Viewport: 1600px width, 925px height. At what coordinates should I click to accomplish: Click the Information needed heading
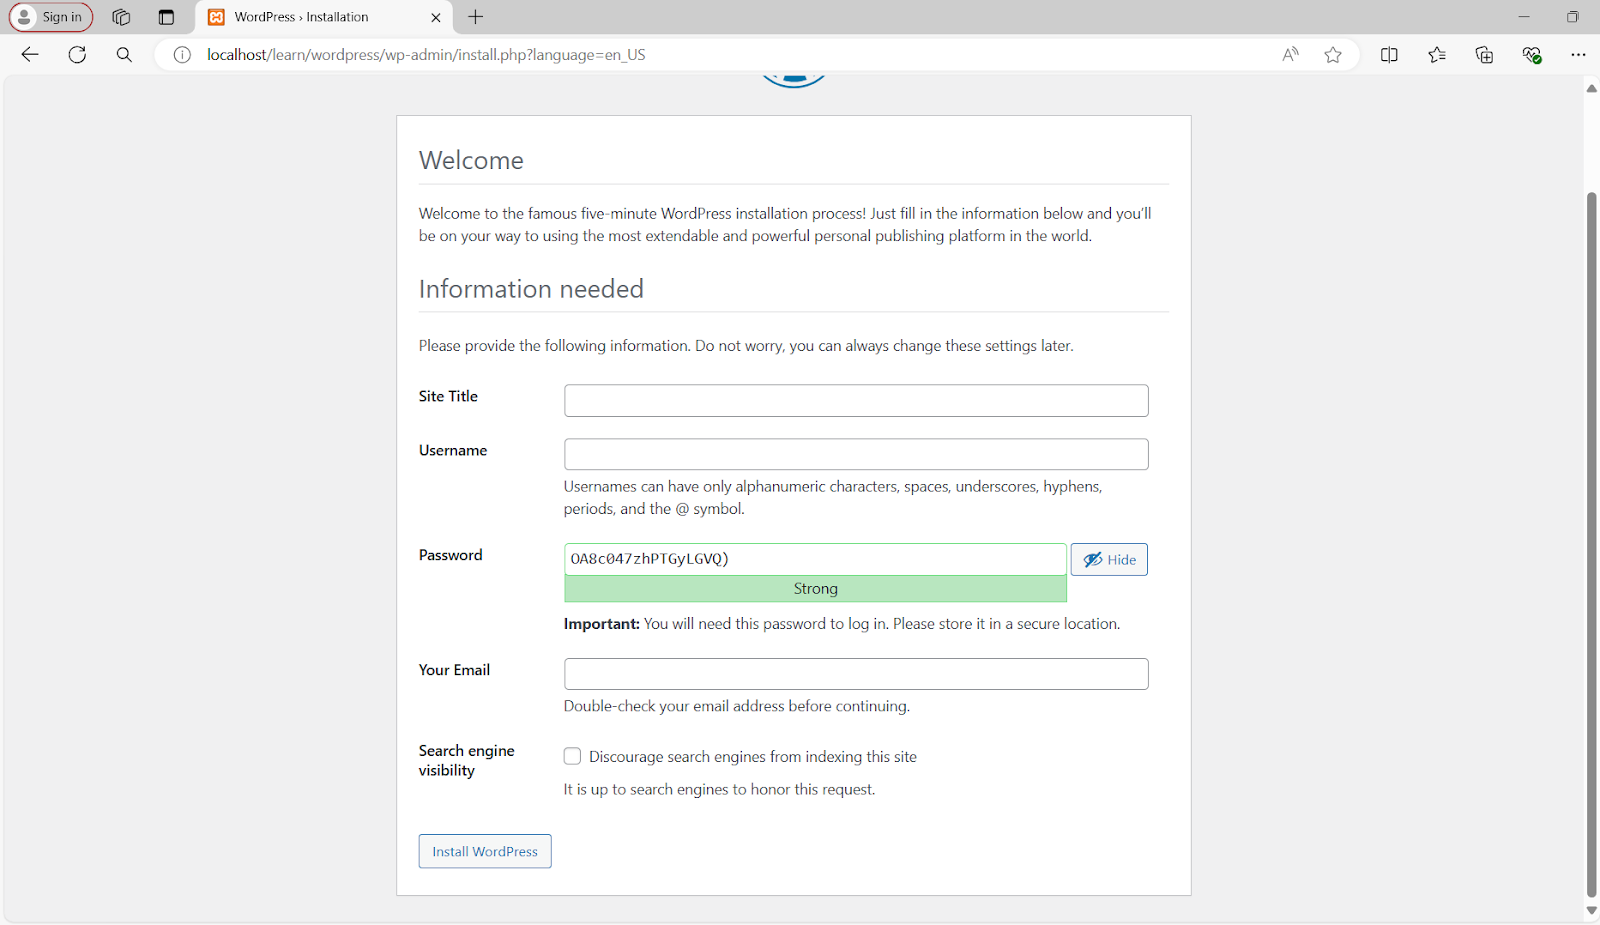(531, 289)
